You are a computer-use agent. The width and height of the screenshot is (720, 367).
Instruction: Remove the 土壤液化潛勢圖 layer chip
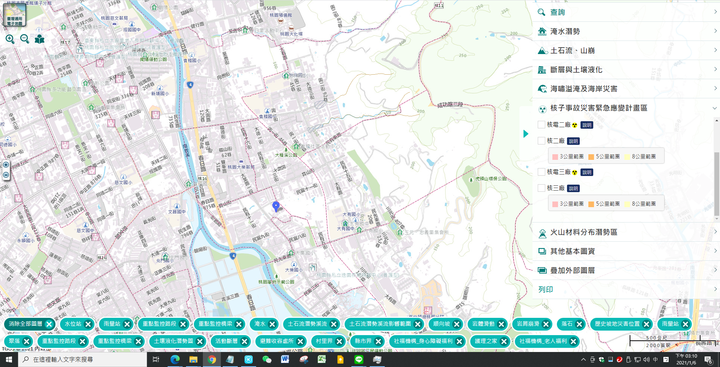pyautogui.click(x=200, y=342)
